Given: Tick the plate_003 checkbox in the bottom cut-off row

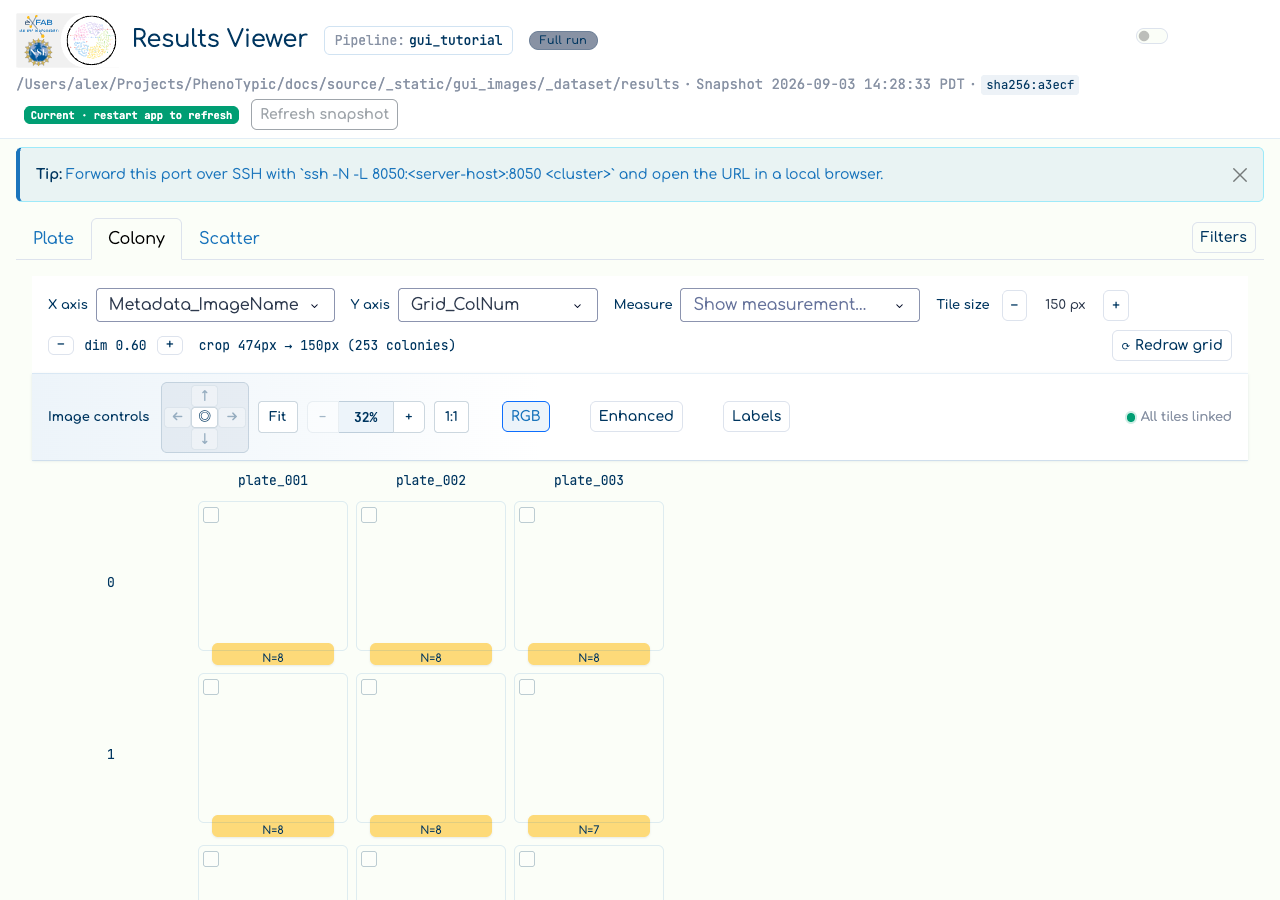Looking at the screenshot, I should (x=527, y=859).
